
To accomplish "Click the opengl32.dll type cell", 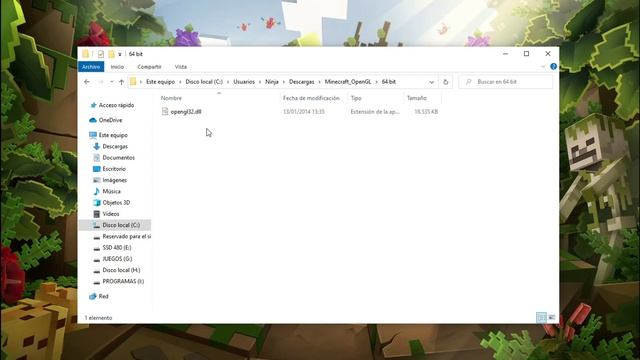I will click(x=375, y=111).
